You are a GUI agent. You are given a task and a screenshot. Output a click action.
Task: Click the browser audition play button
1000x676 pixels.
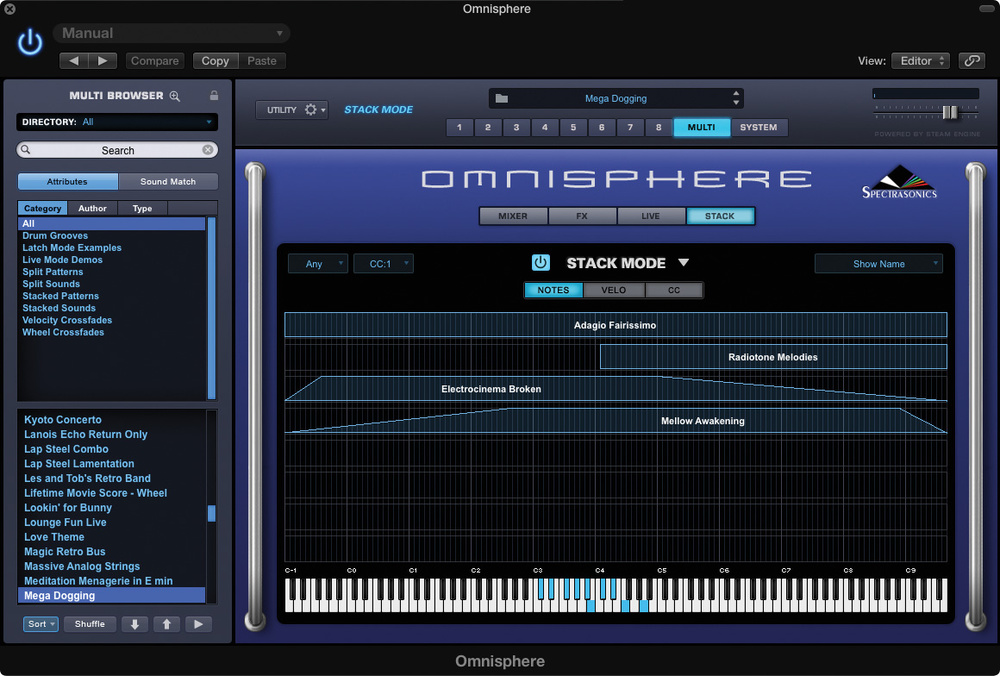(x=198, y=624)
